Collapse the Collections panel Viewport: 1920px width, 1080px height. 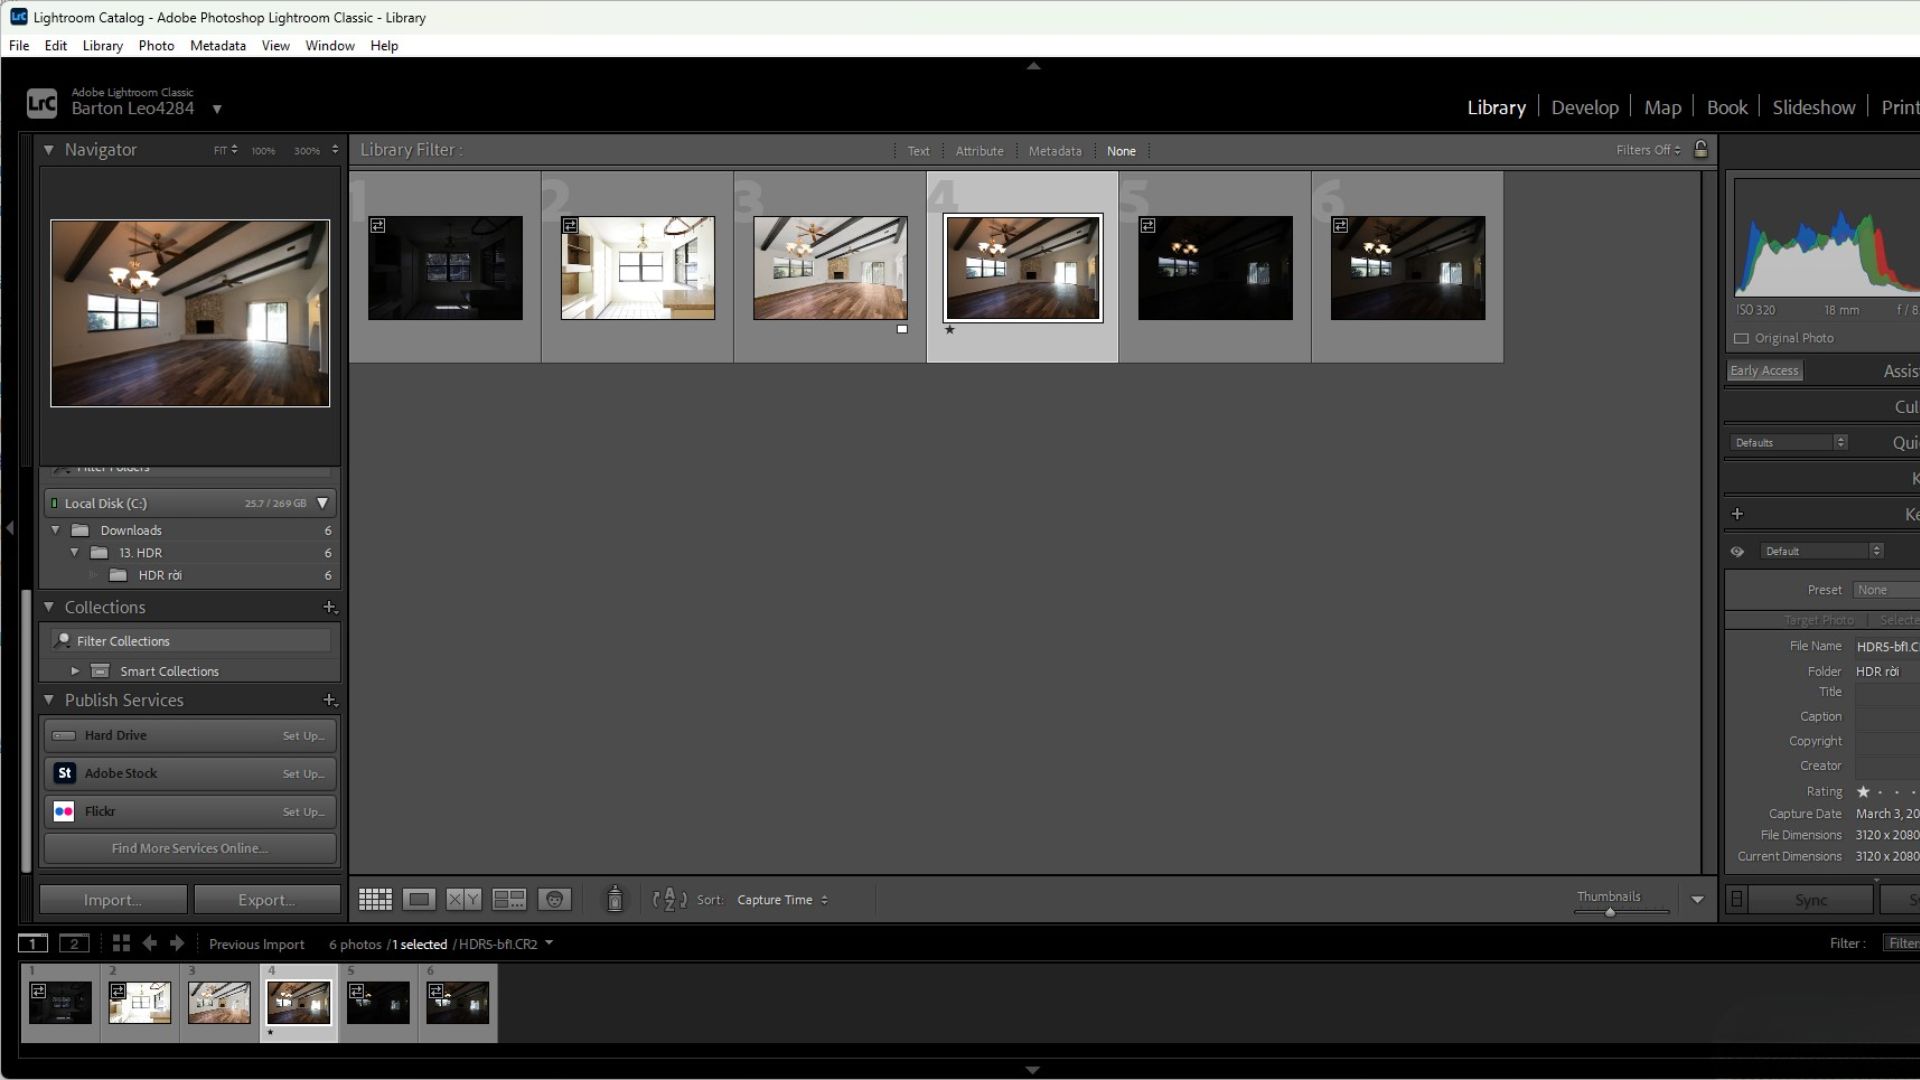48,607
